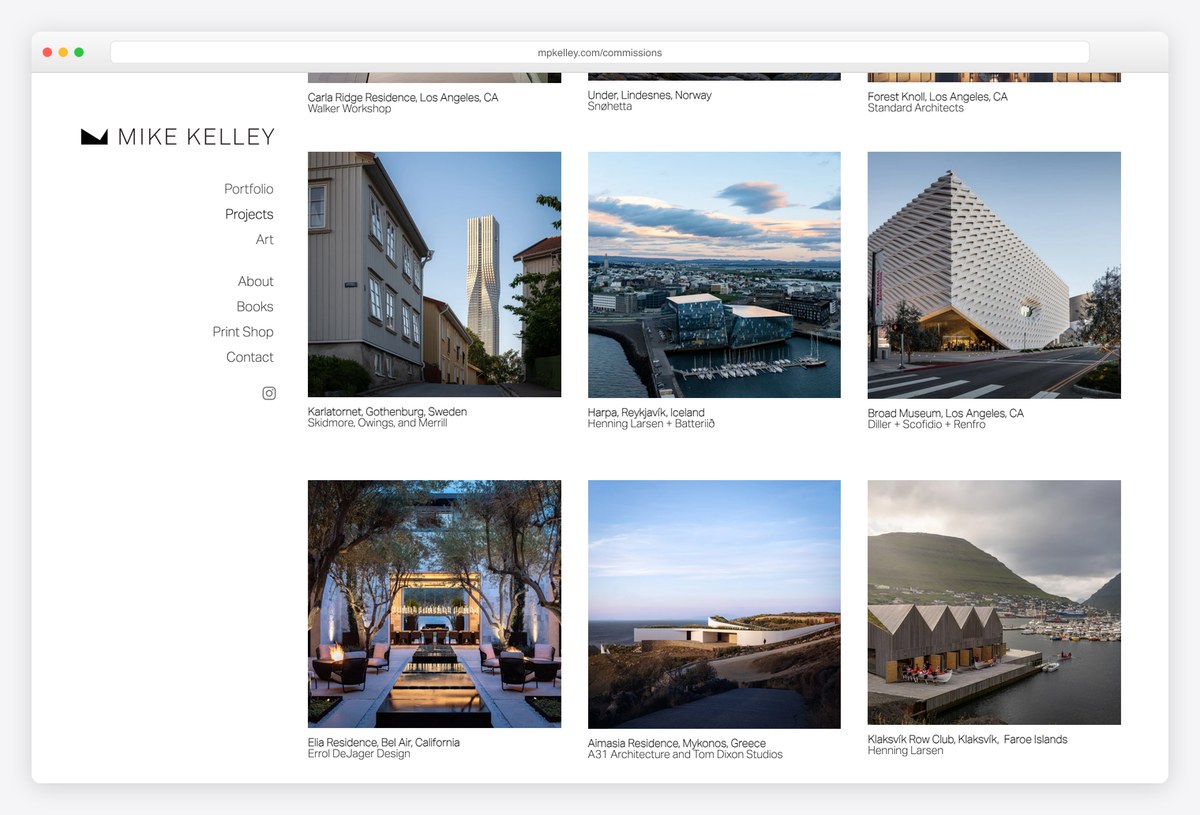Screen dimensions: 1200x815
Task: Open the Broad Museum photo thumbnail
Action: click(x=994, y=275)
